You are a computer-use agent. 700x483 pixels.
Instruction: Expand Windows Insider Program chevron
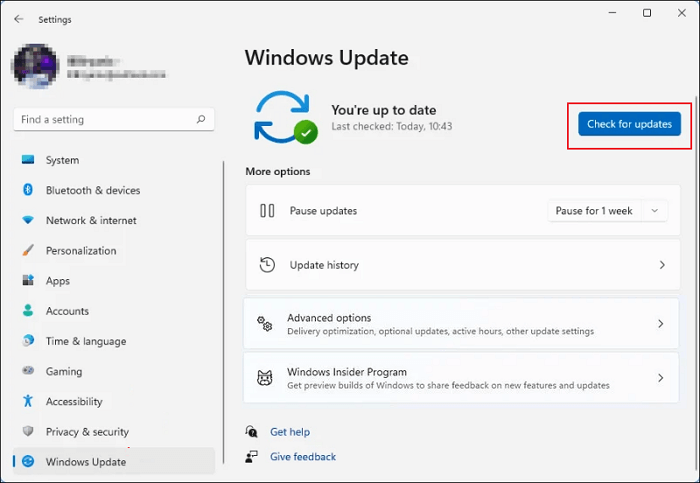[x=661, y=378]
